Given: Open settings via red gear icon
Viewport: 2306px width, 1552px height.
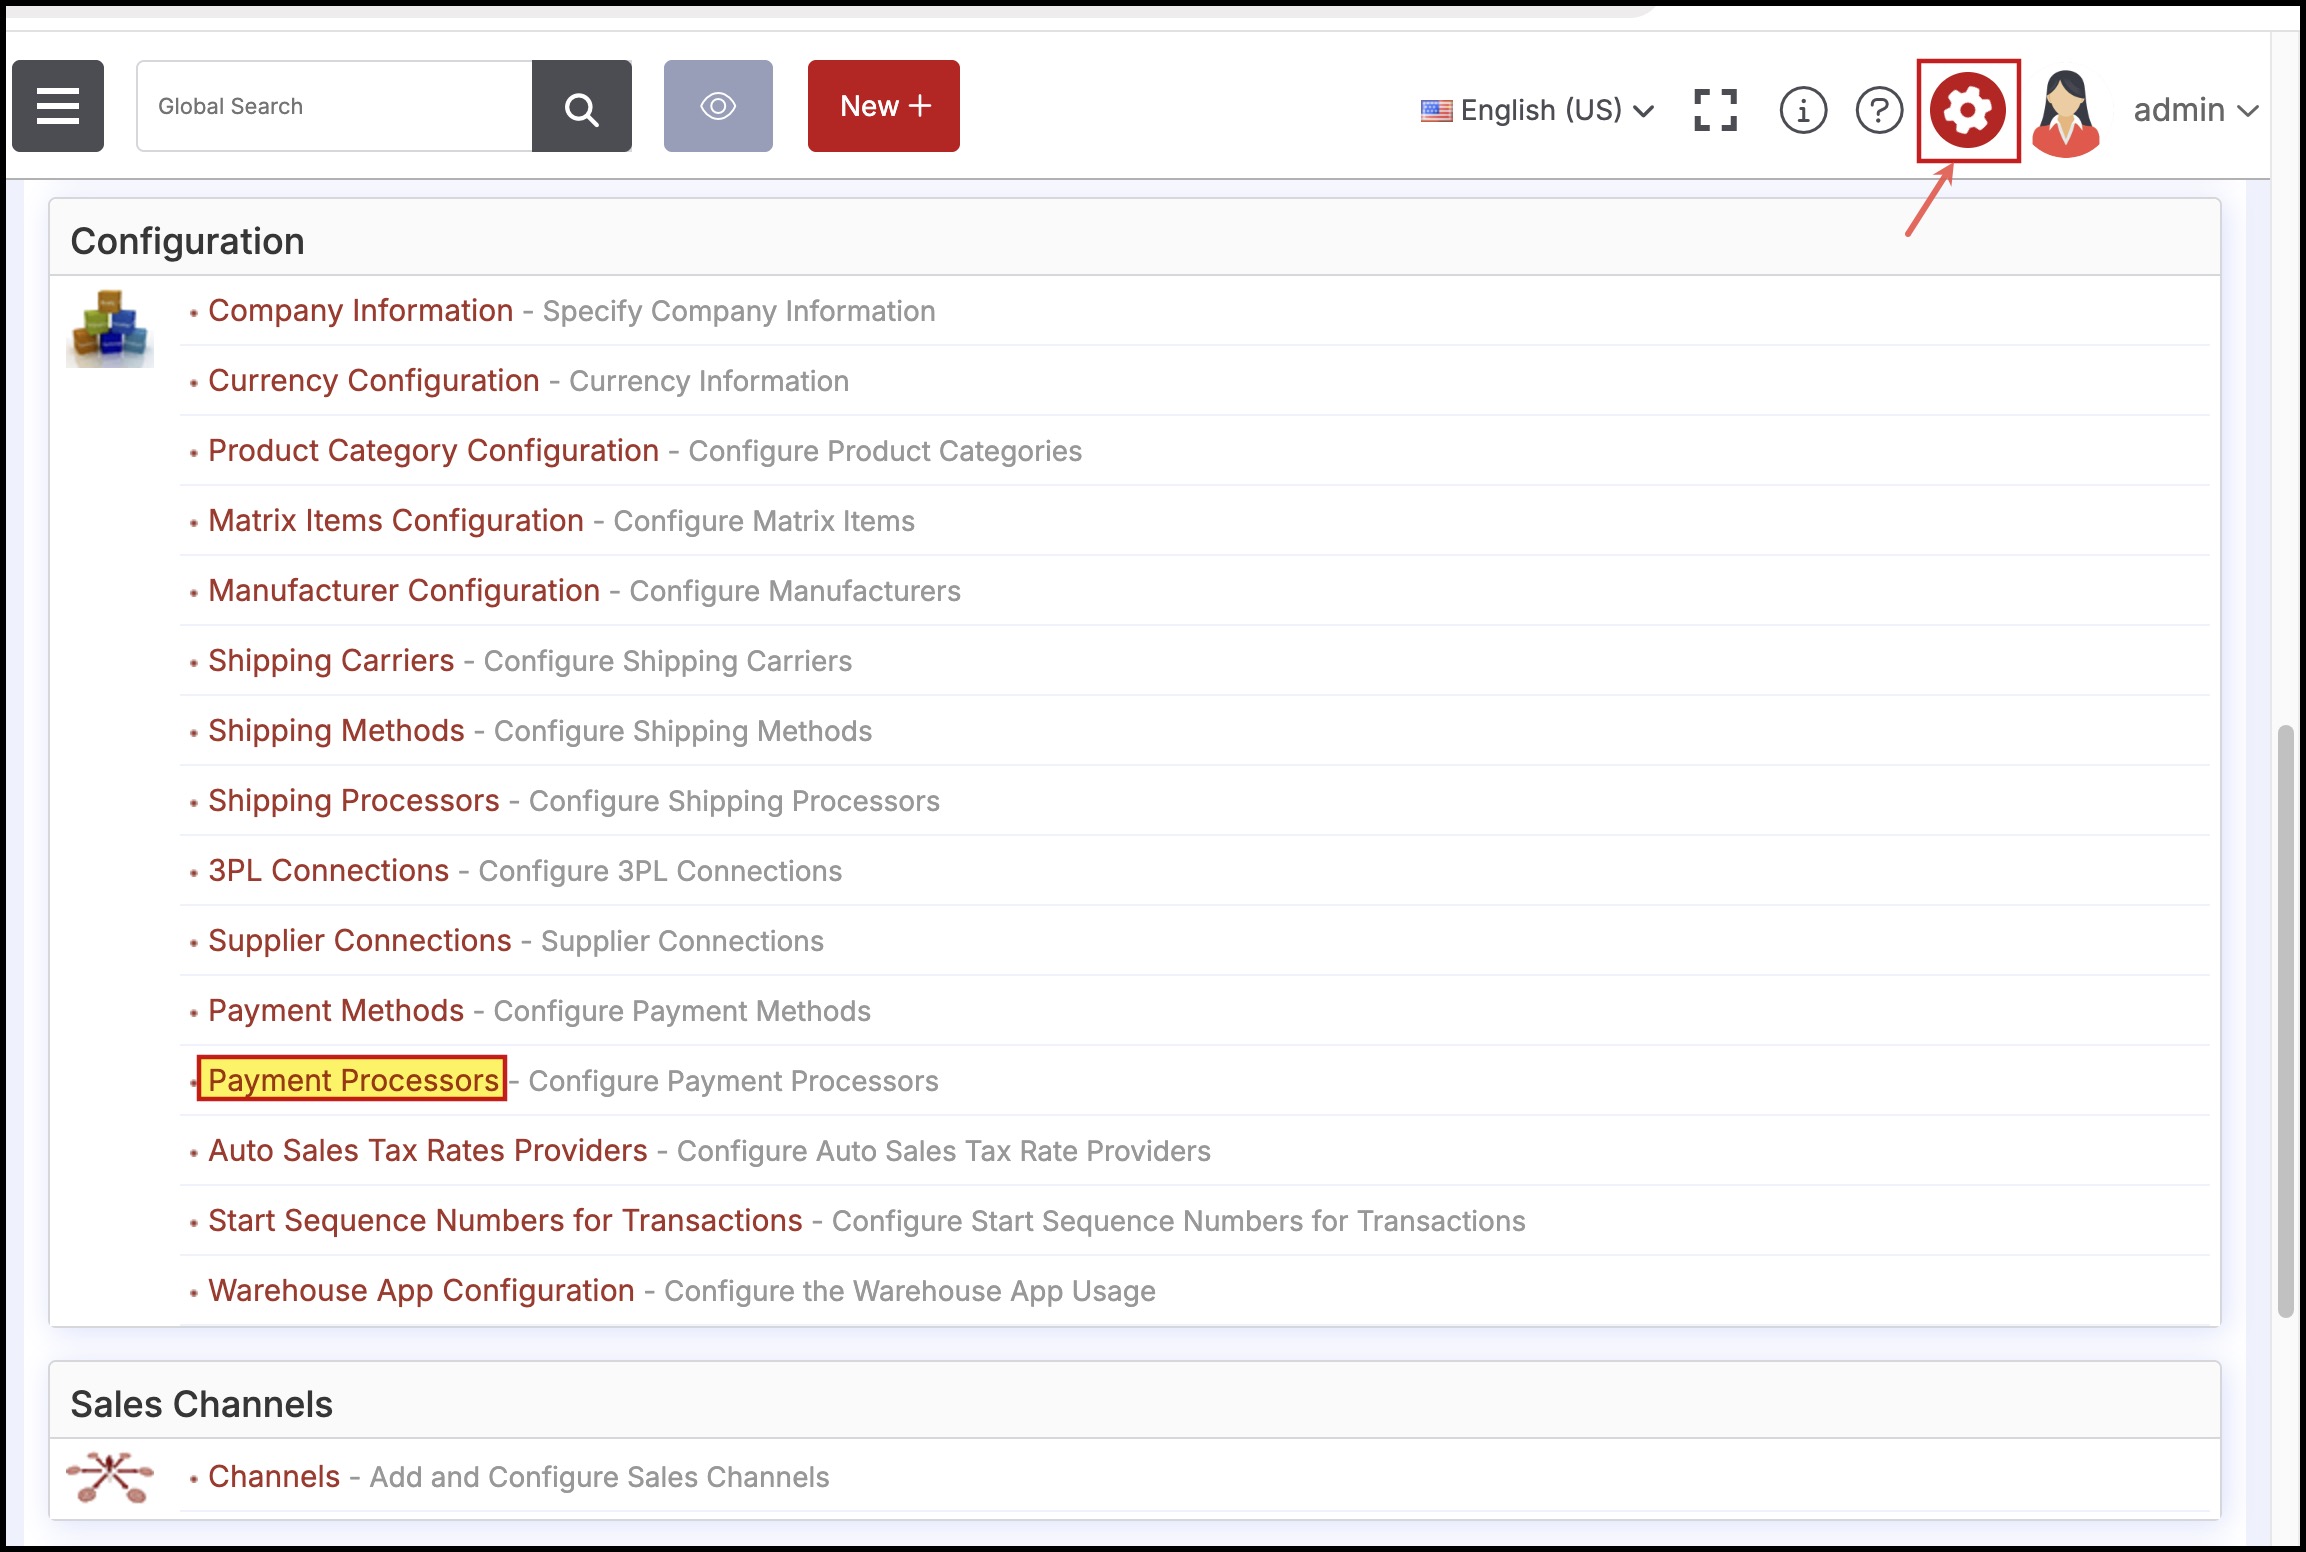Looking at the screenshot, I should [1967, 110].
